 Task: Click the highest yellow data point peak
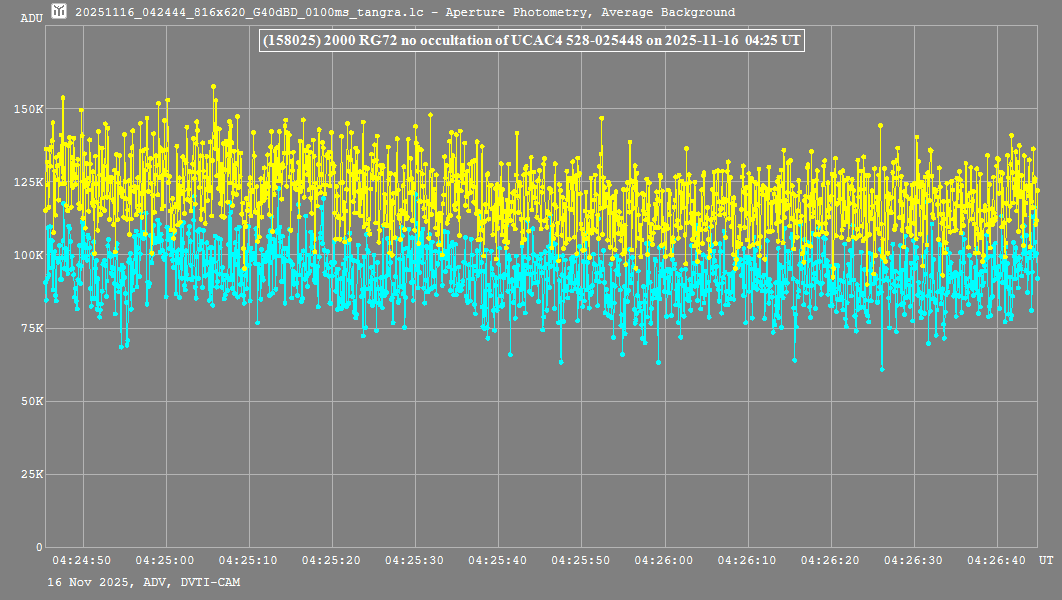213,87
